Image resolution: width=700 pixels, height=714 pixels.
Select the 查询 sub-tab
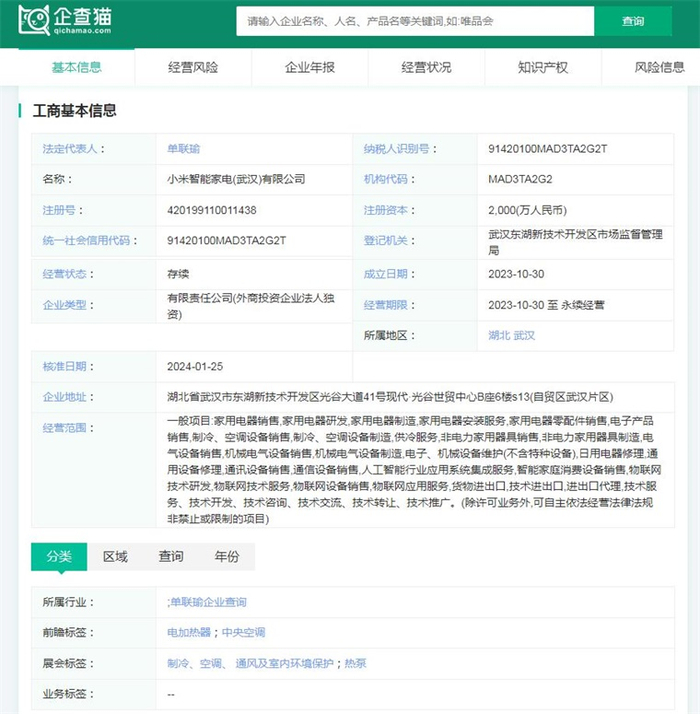coord(171,556)
